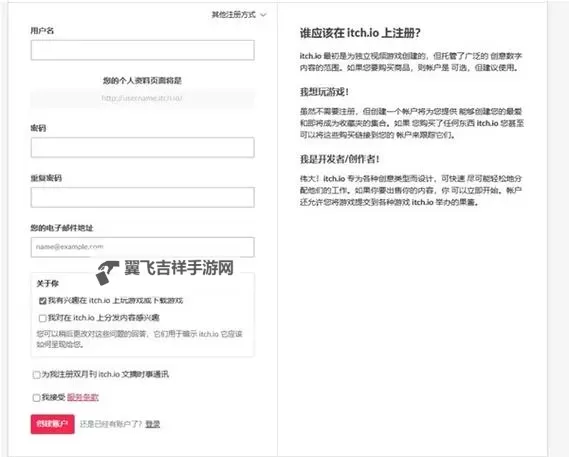Click the 您的电子邮件地址 label
Image resolution: width=569 pixels, height=457 pixels.
62,228
